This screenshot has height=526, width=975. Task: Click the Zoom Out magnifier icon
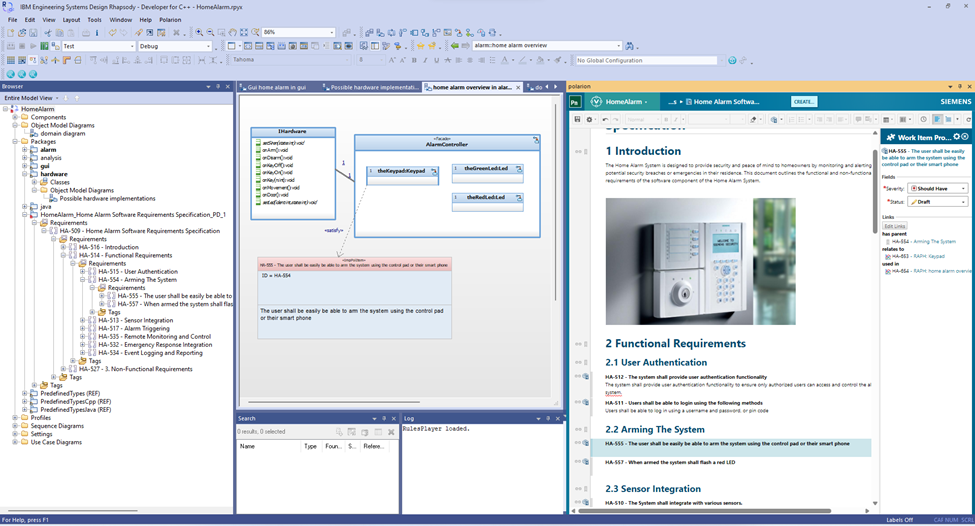210,32
